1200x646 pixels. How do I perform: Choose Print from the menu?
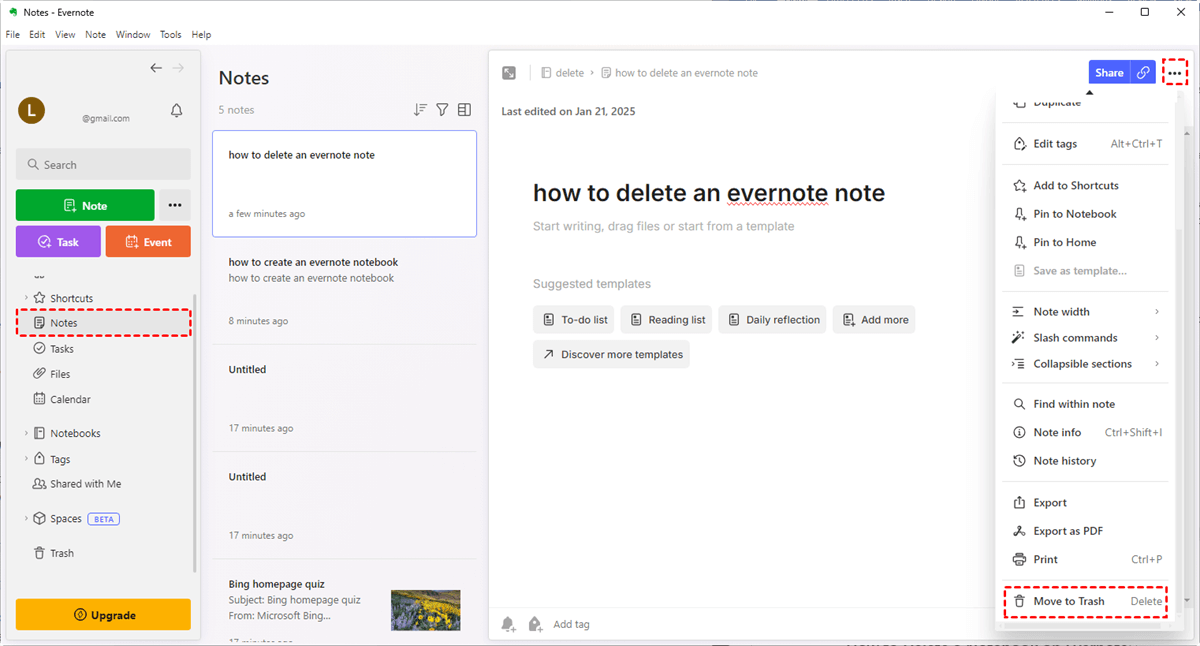click(x=1086, y=559)
